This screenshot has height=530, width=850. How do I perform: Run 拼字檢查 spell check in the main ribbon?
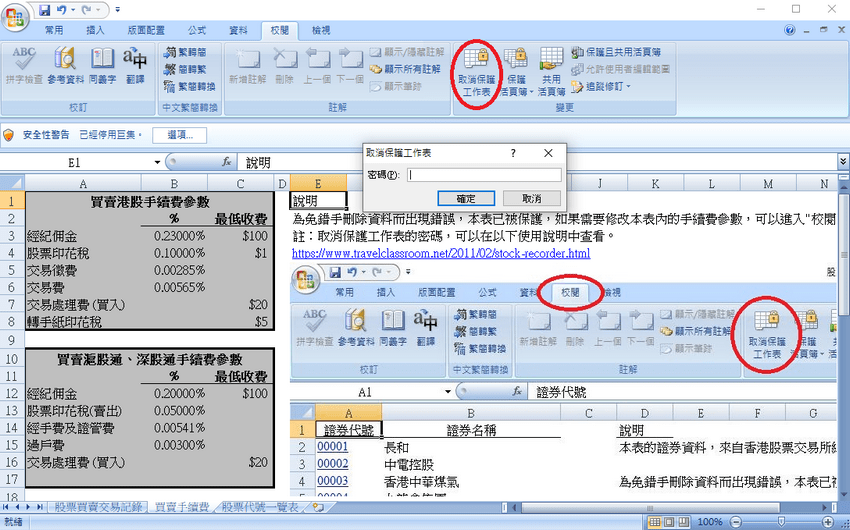tap(24, 66)
